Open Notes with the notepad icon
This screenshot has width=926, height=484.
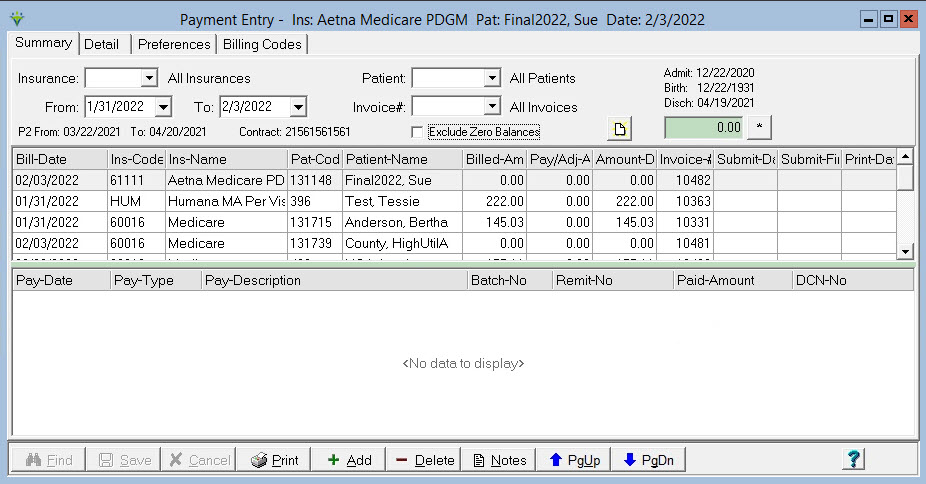[499, 460]
